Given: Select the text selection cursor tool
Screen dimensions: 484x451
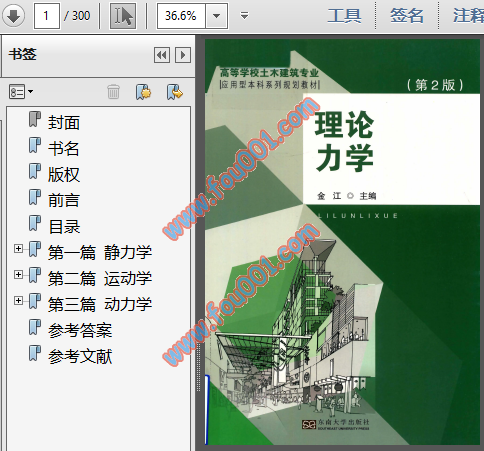Looking at the screenshot, I should [x=123, y=16].
